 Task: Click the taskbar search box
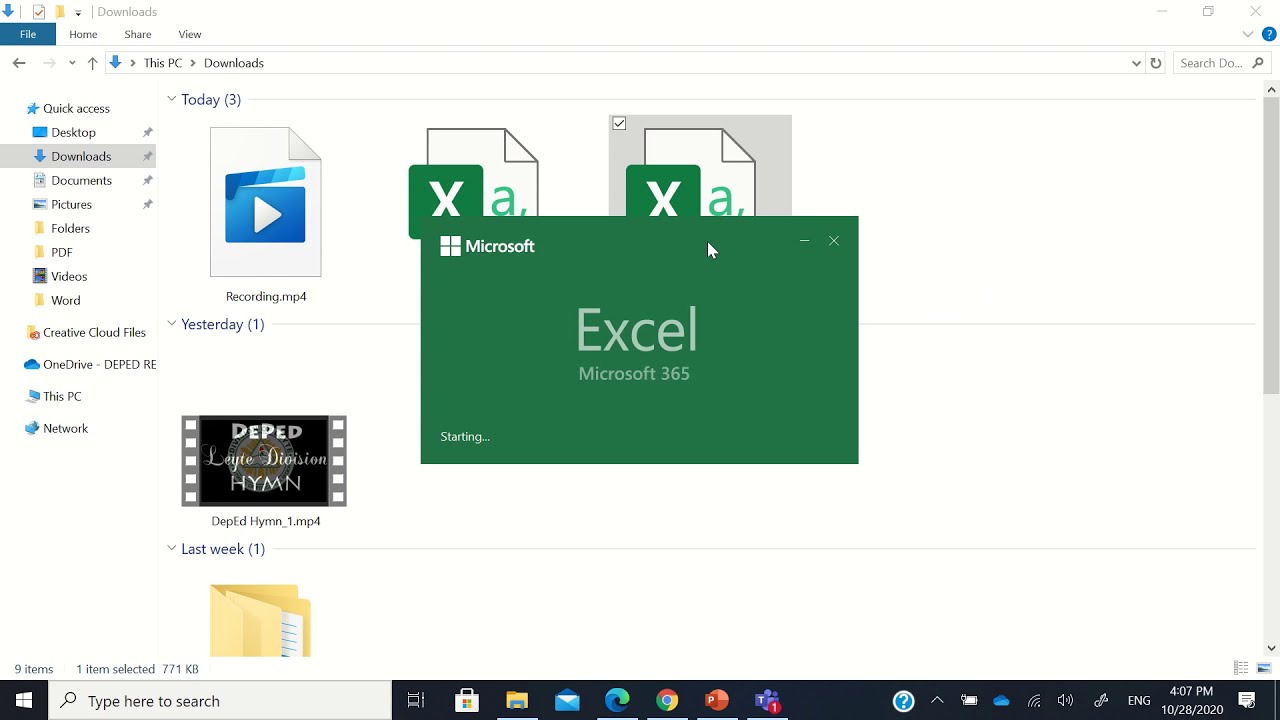220,701
